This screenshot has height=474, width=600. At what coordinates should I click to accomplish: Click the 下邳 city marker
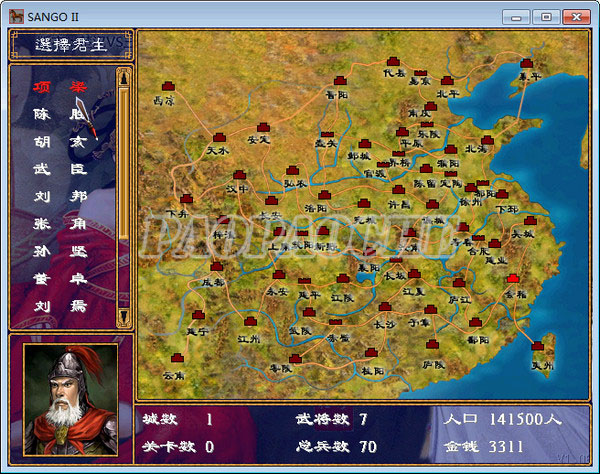pos(502,194)
